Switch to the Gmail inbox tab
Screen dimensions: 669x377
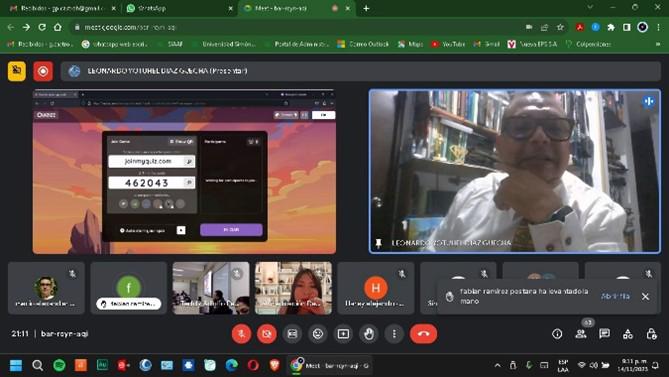[x=63, y=8]
